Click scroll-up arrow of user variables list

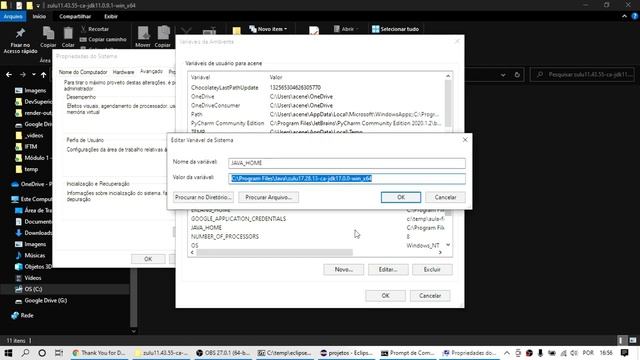point(448,76)
